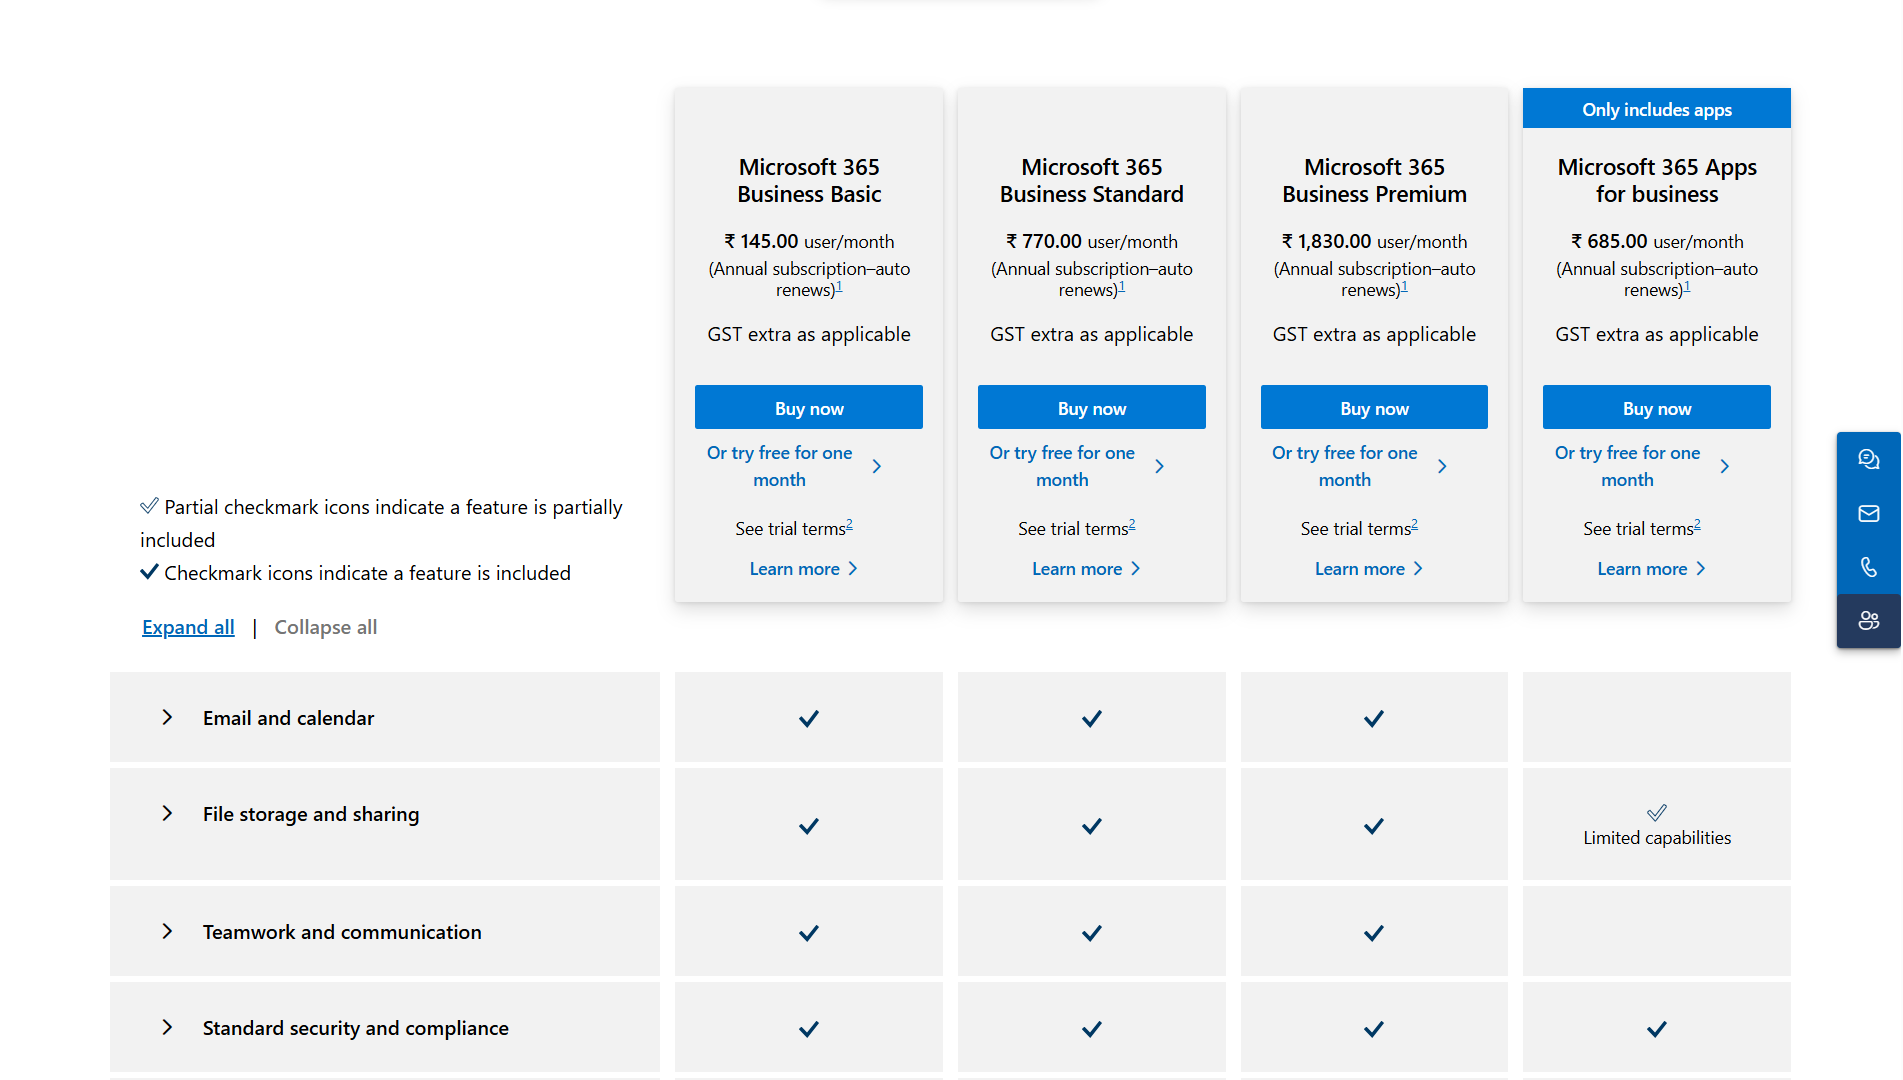Click Expand all link

188,627
